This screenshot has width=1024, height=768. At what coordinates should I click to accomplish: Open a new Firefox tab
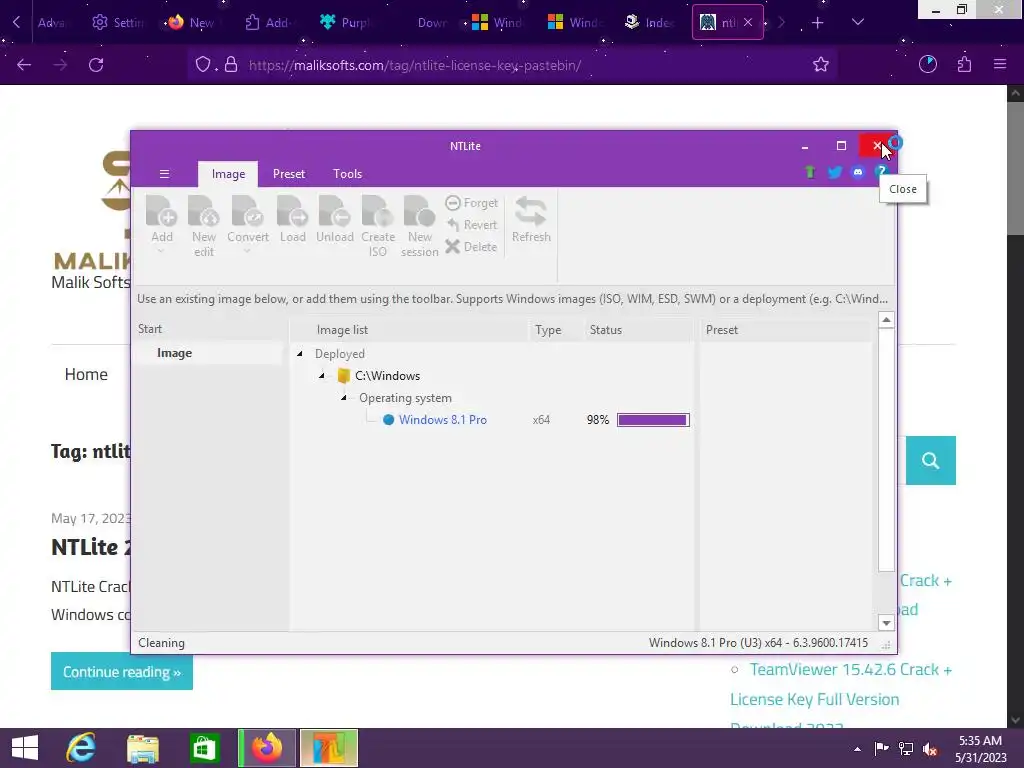[817, 23]
